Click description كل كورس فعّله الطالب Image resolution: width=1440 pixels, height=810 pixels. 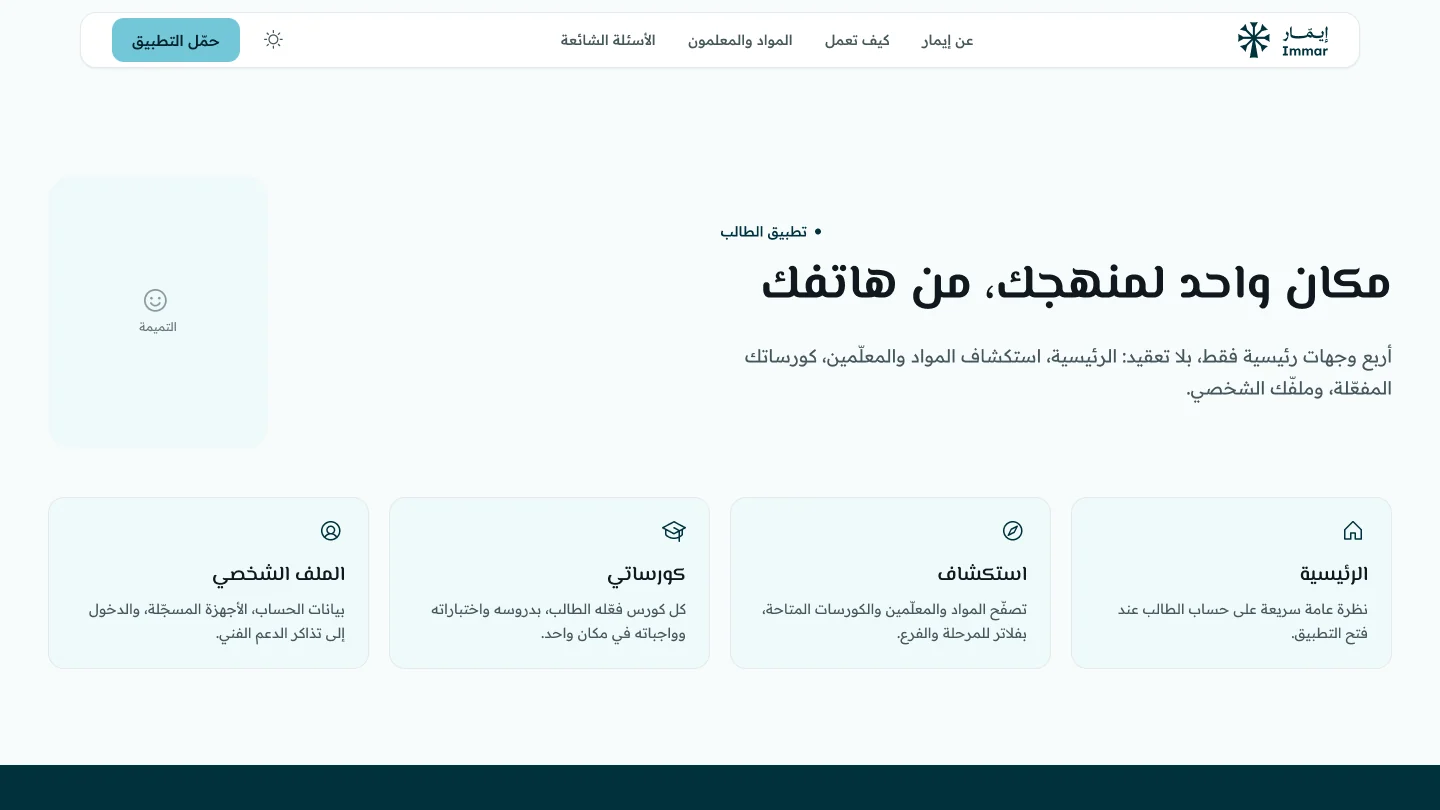(x=558, y=622)
